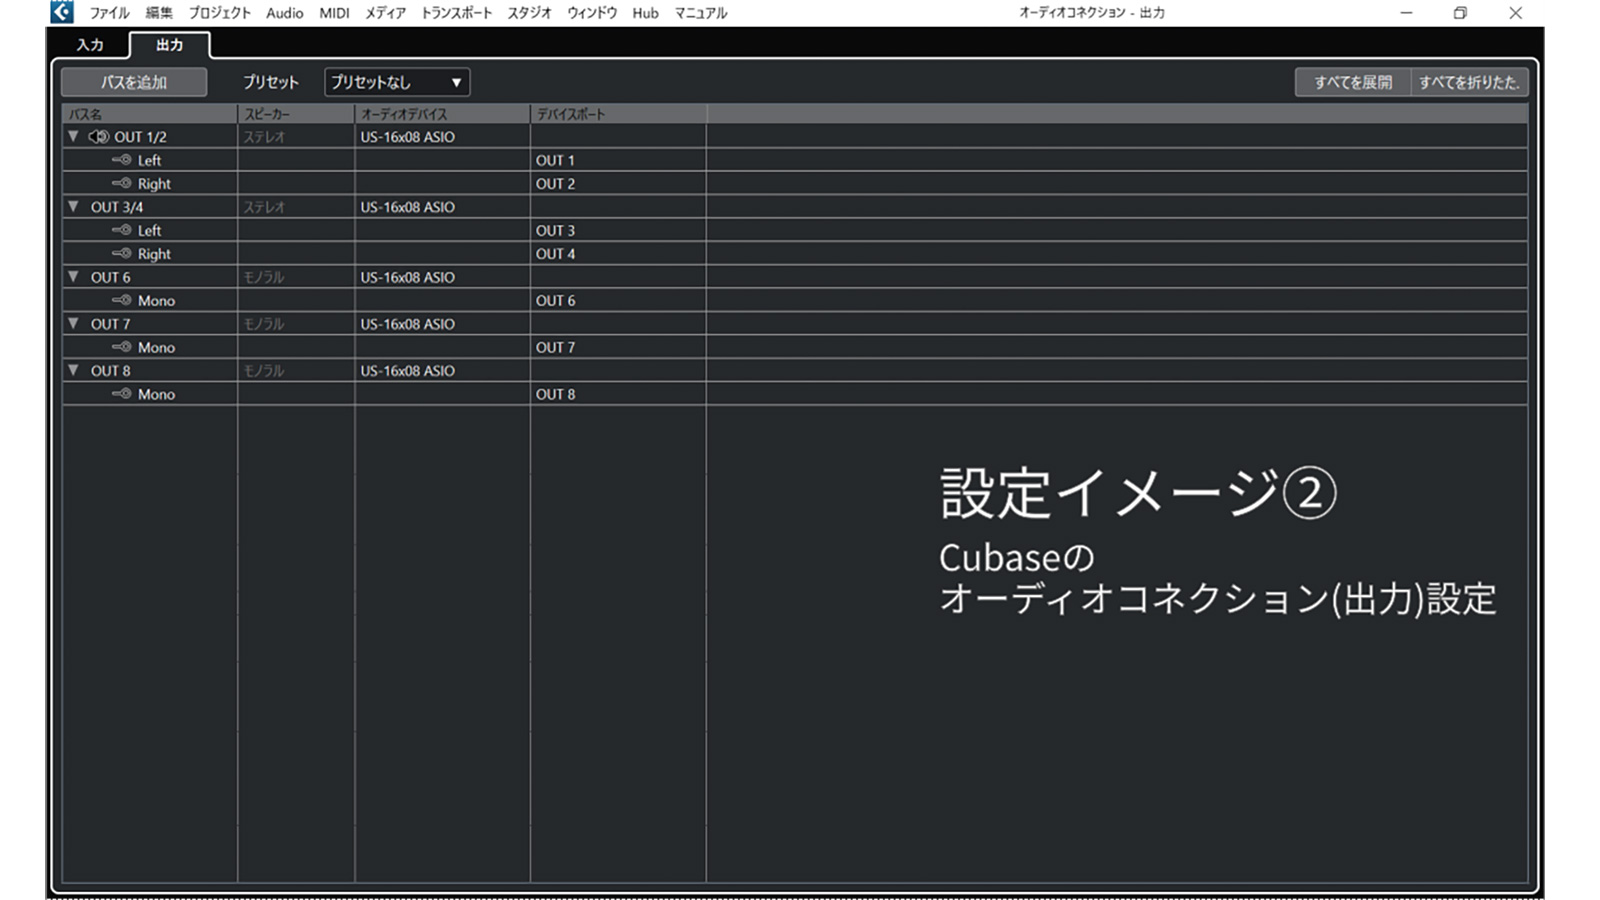The height and width of the screenshot is (900, 1600).
Task: Click the connector icon beside Right under OUT 1/2
Action: click(x=122, y=183)
